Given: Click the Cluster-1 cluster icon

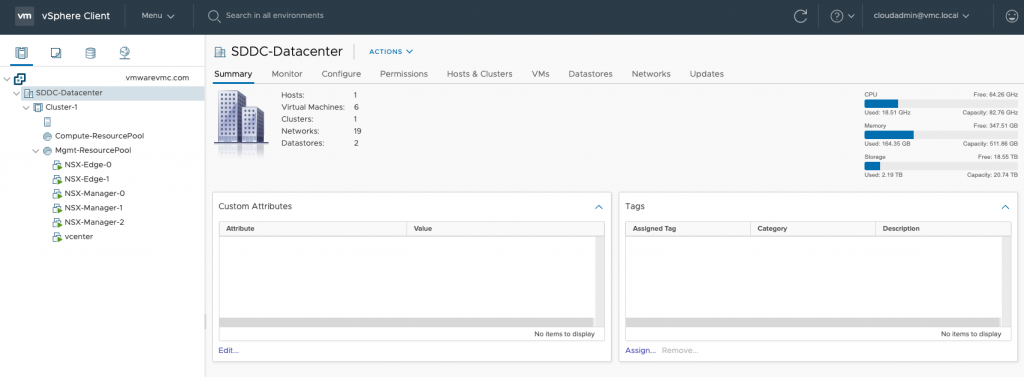Looking at the screenshot, I should coord(38,107).
